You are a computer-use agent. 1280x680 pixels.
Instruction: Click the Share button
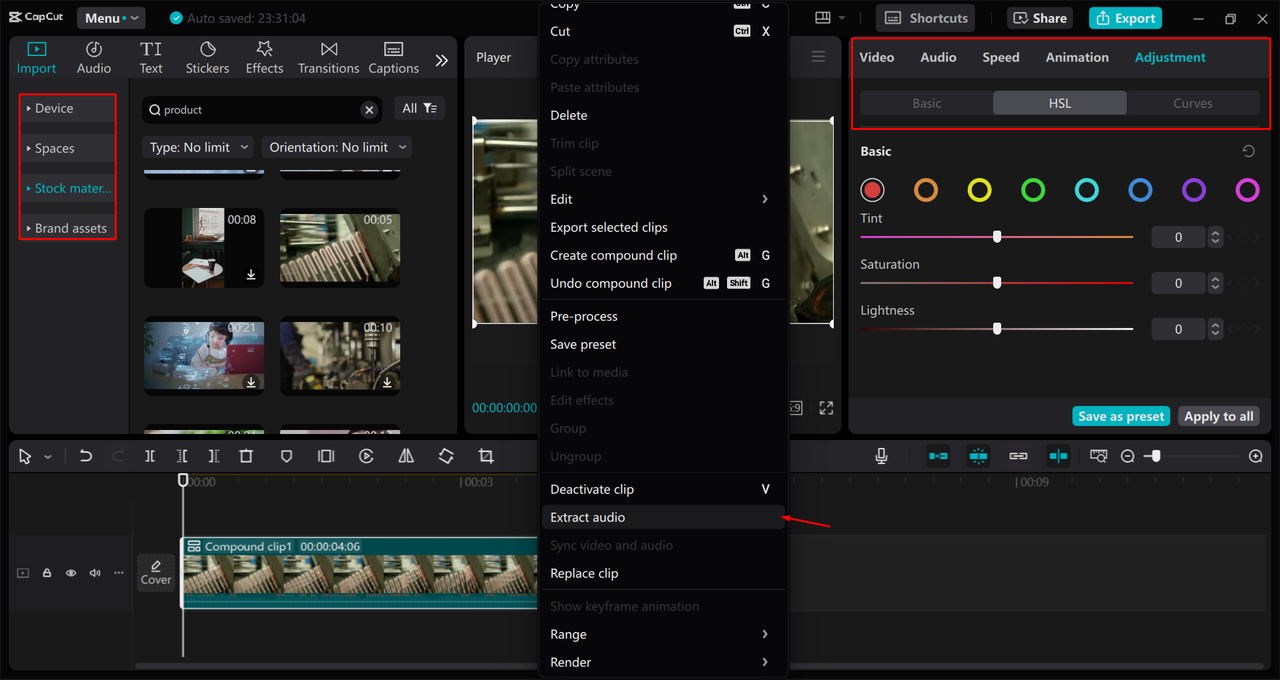tap(1042, 18)
